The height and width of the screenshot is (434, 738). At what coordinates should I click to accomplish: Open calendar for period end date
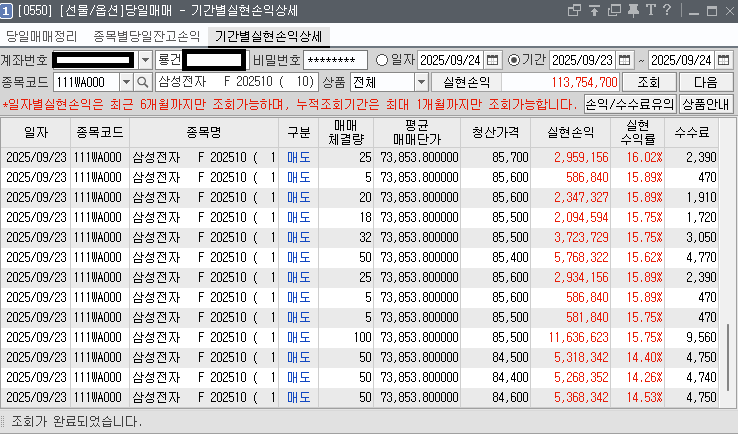coord(728,59)
